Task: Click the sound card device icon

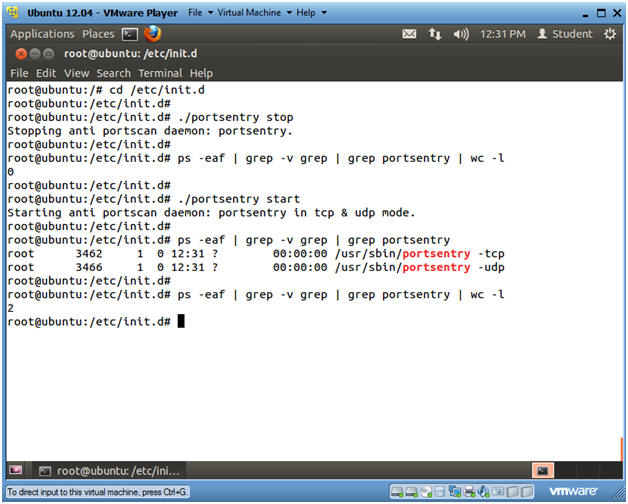Action: (483, 491)
